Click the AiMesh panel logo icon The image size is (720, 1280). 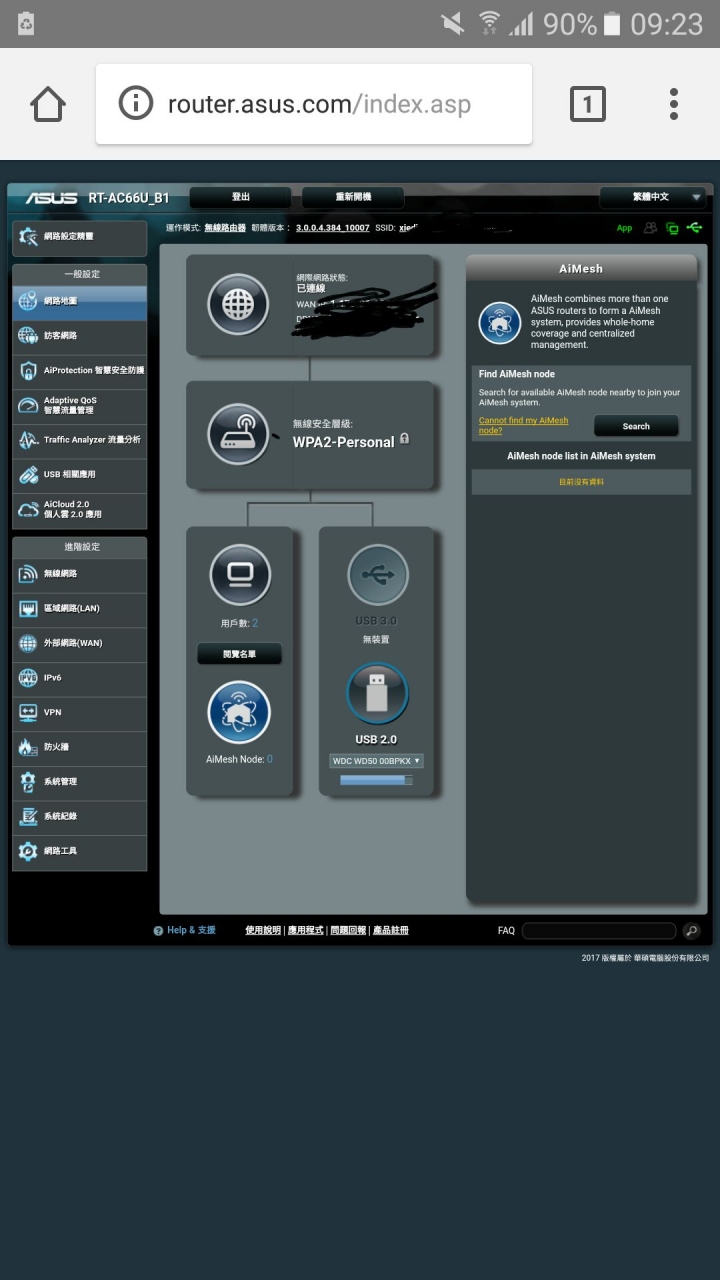pyautogui.click(x=499, y=322)
